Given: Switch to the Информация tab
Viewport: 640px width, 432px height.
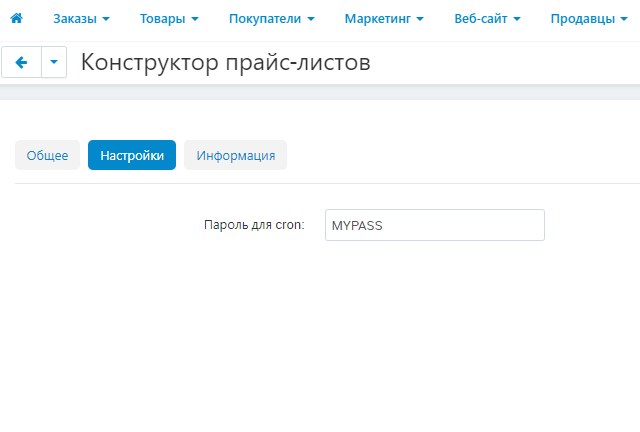Looking at the screenshot, I should 235,155.
